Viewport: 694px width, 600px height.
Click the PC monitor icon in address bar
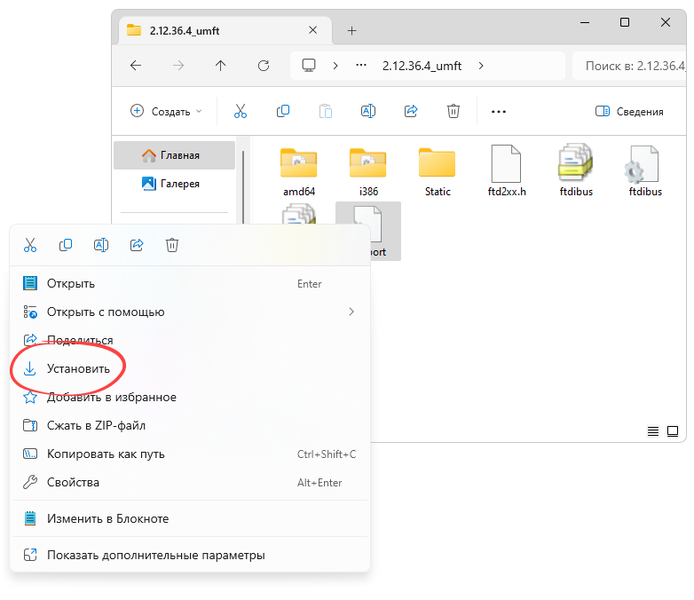point(308,65)
